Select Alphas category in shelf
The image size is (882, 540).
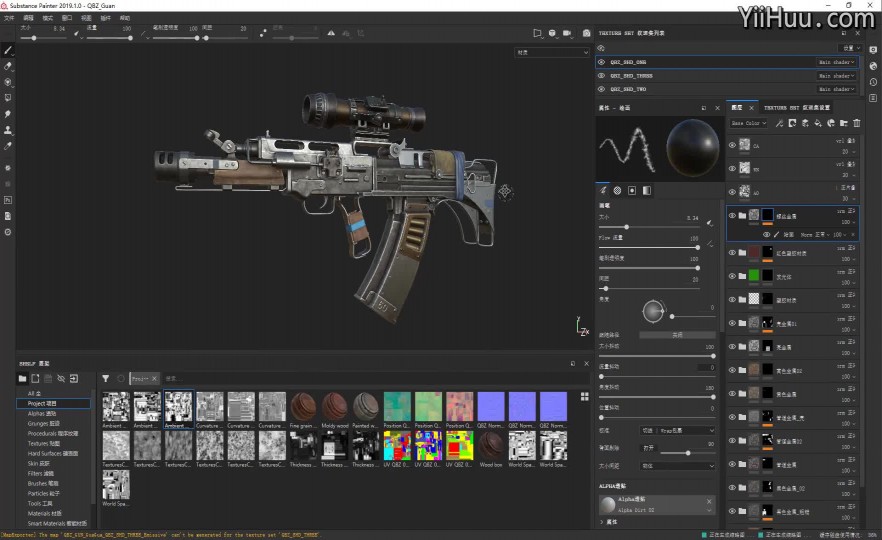[42, 413]
